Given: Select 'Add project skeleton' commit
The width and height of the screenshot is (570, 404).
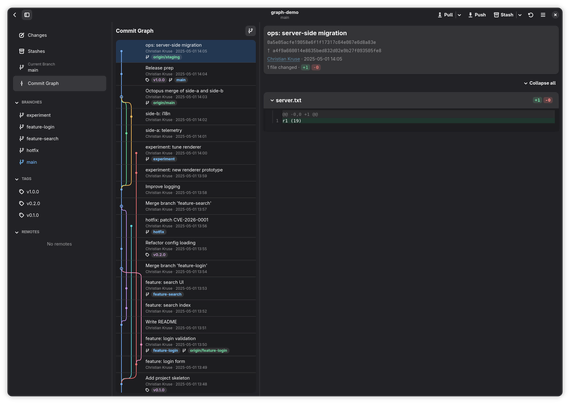Looking at the screenshot, I should click(186, 384).
